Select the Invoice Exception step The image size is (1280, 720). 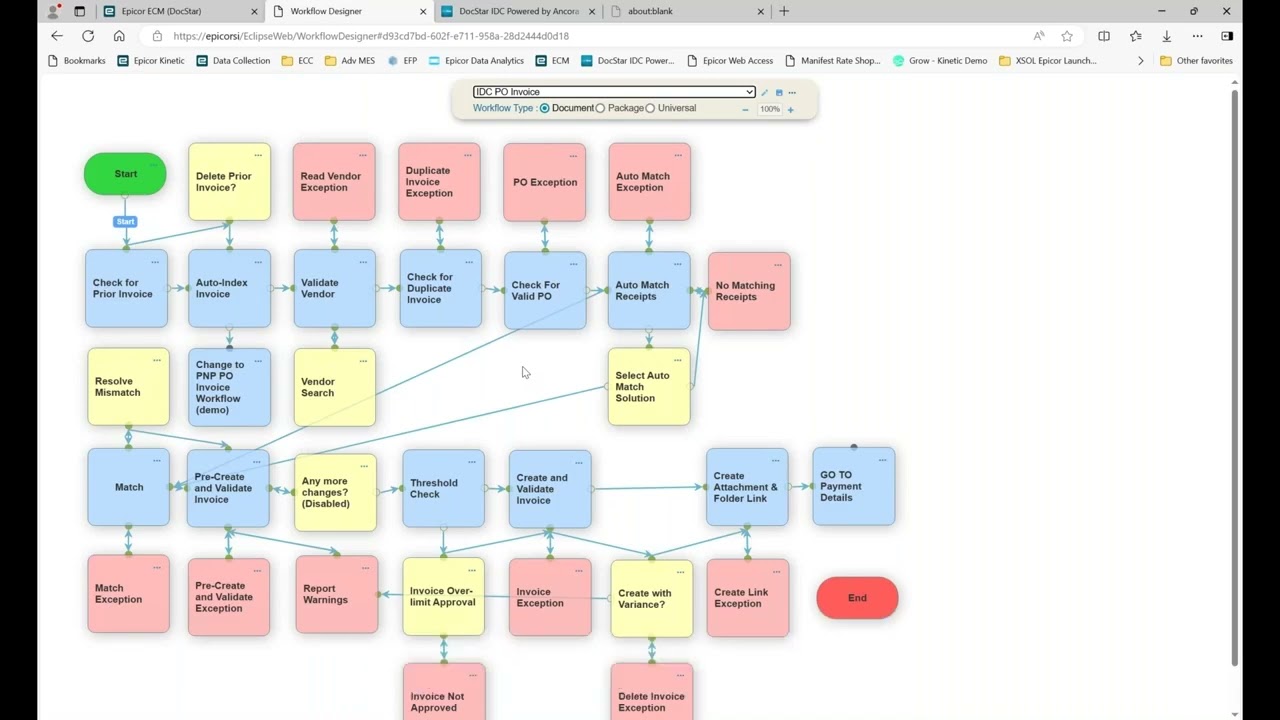pos(550,597)
